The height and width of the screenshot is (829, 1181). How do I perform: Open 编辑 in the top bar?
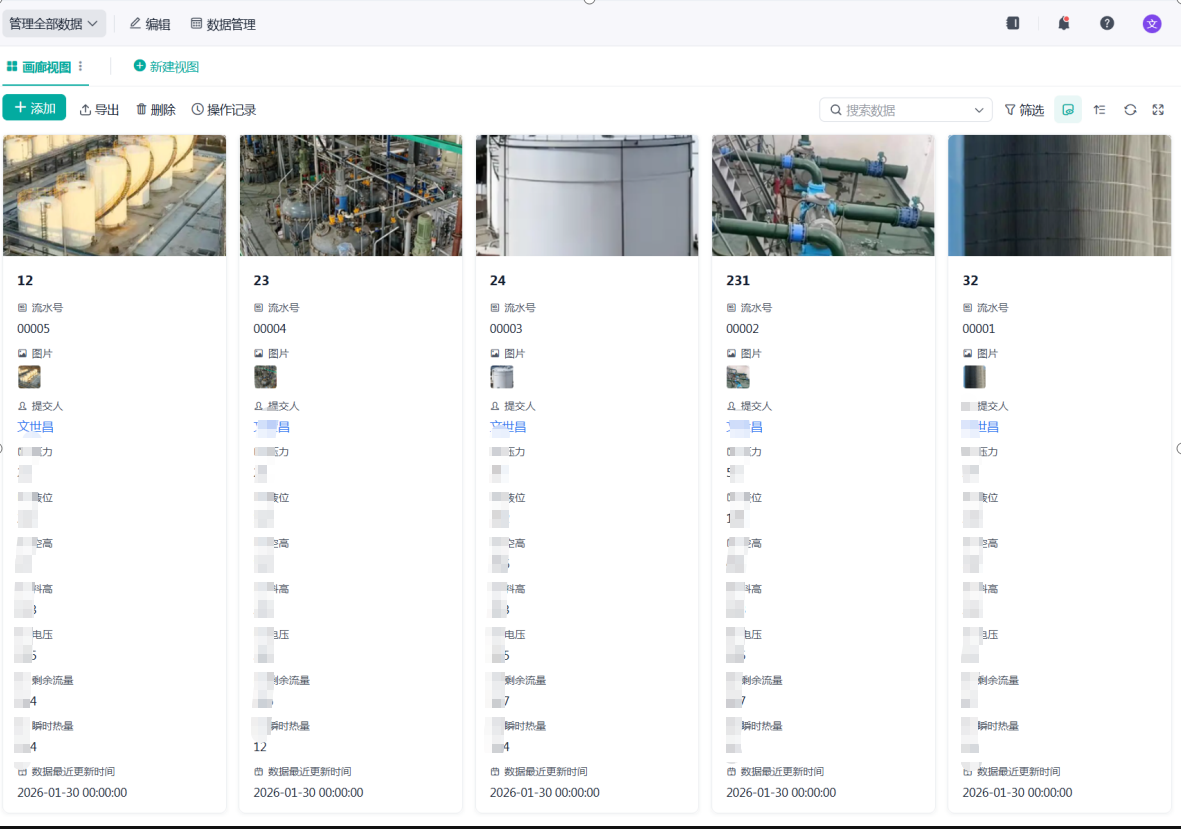coord(150,24)
